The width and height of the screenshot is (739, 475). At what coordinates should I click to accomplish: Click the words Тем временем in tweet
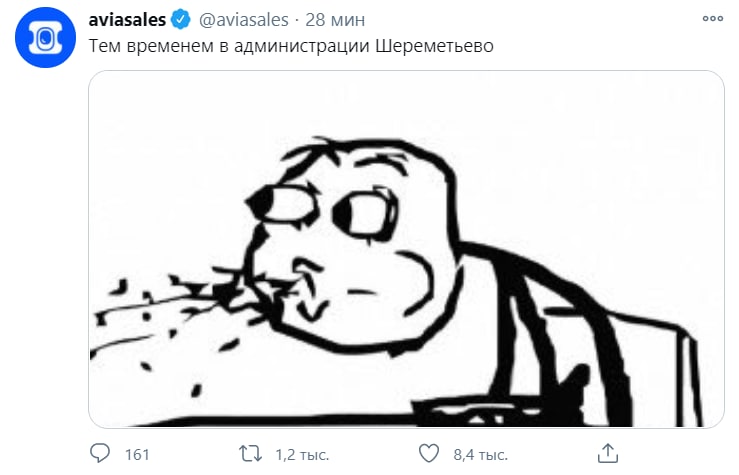[151, 47]
